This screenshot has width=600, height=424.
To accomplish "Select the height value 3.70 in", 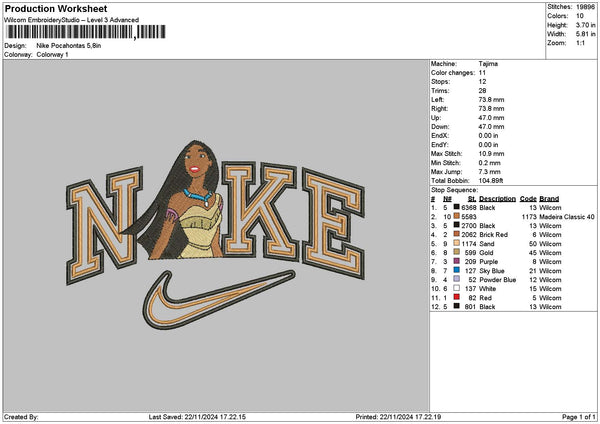I will pyautogui.click(x=585, y=25).
